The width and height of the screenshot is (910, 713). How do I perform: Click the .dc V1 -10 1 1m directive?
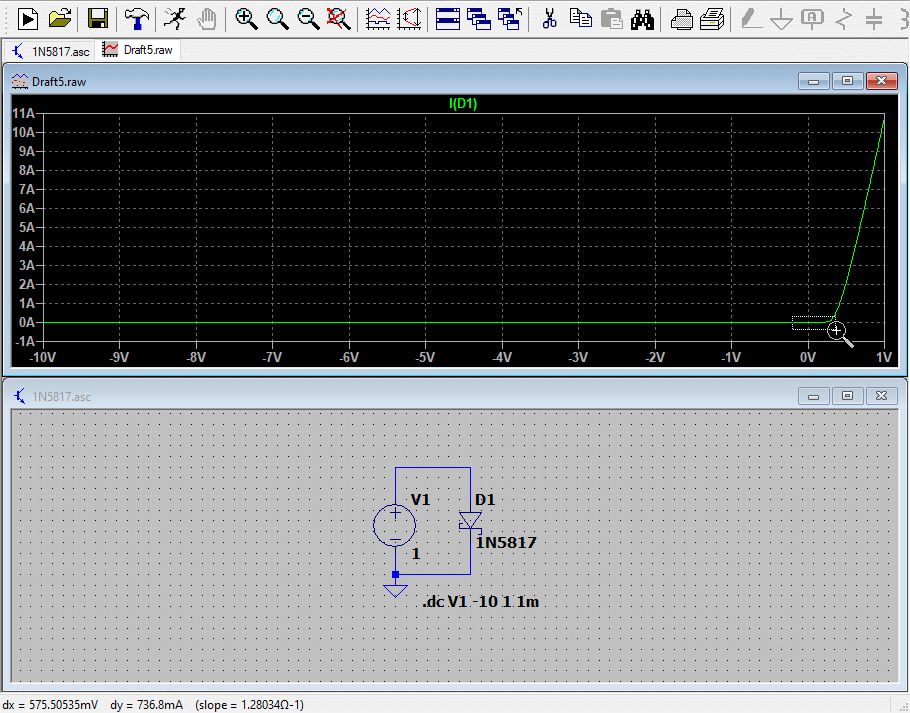tap(480, 602)
